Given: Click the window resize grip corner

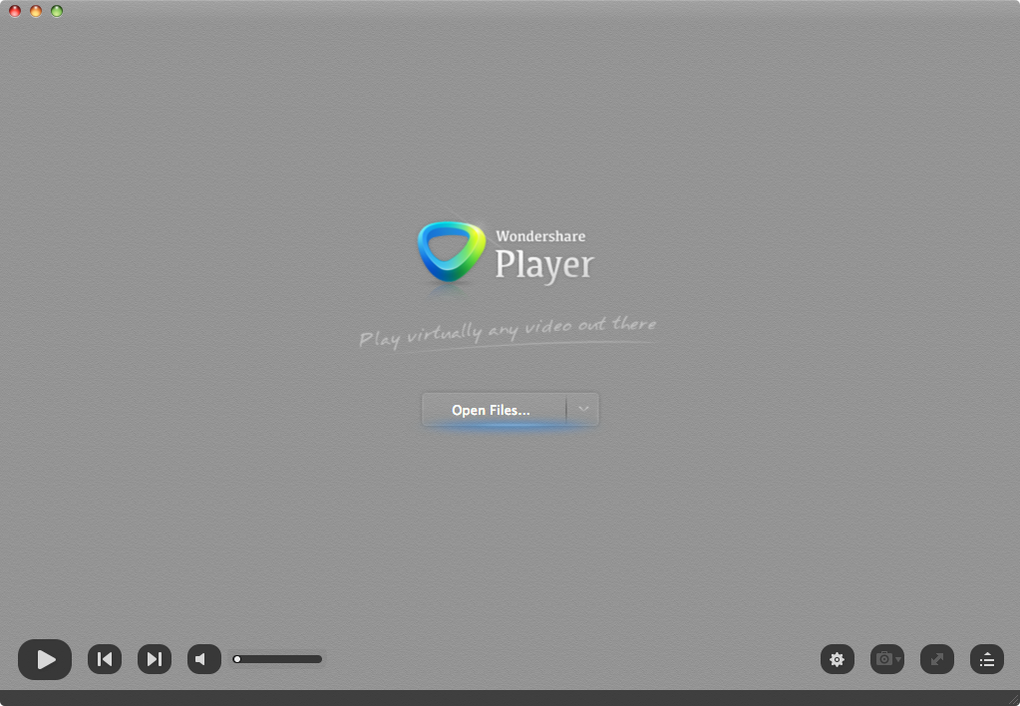Looking at the screenshot, I should (x=1013, y=699).
